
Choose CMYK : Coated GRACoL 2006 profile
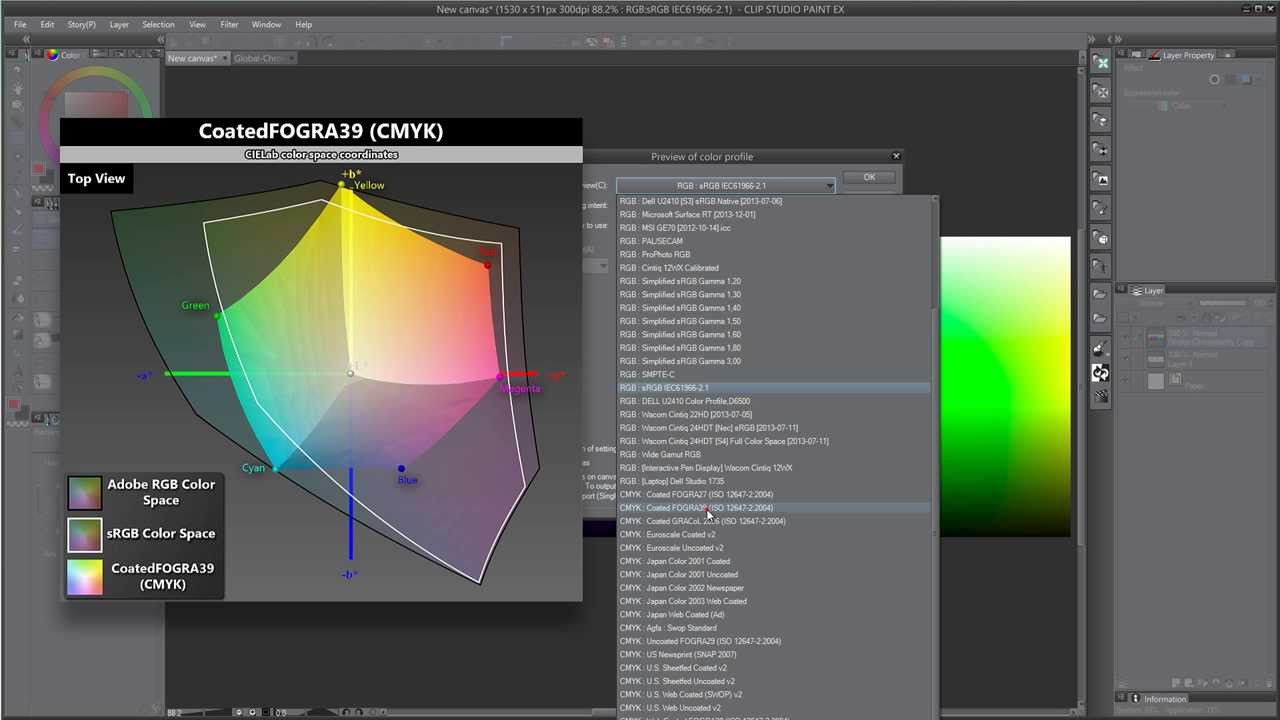(x=774, y=521)
